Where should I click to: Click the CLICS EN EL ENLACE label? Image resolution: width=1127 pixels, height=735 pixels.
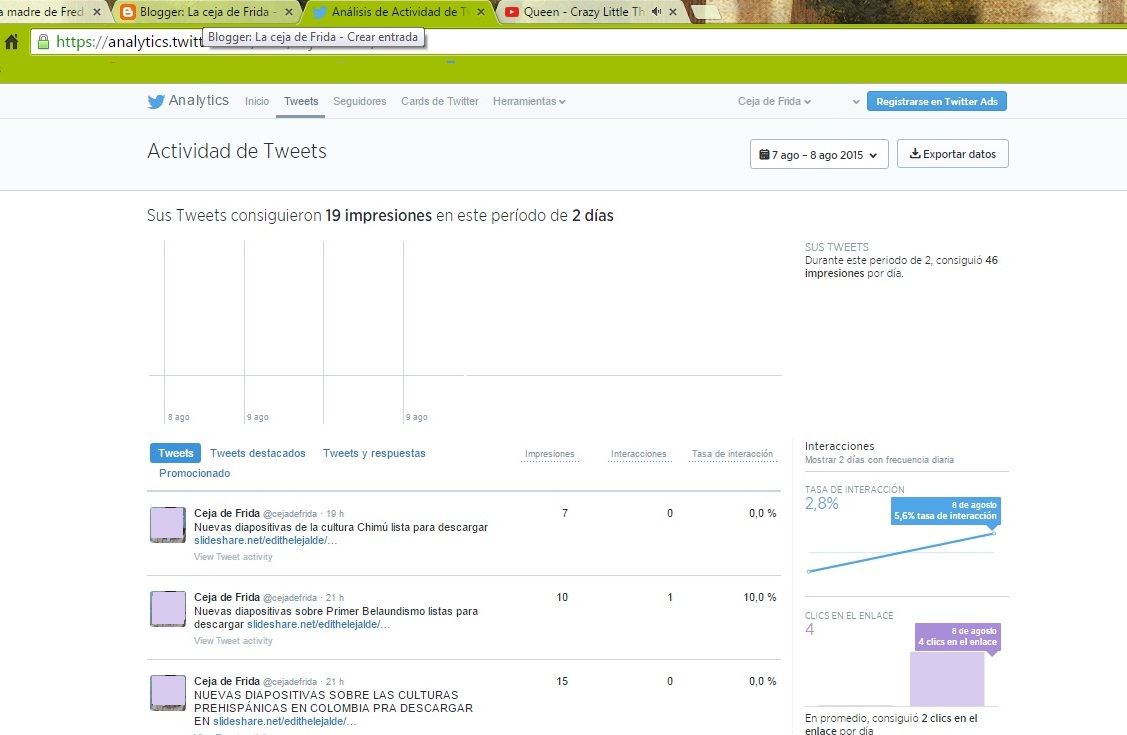click(849, 616)
